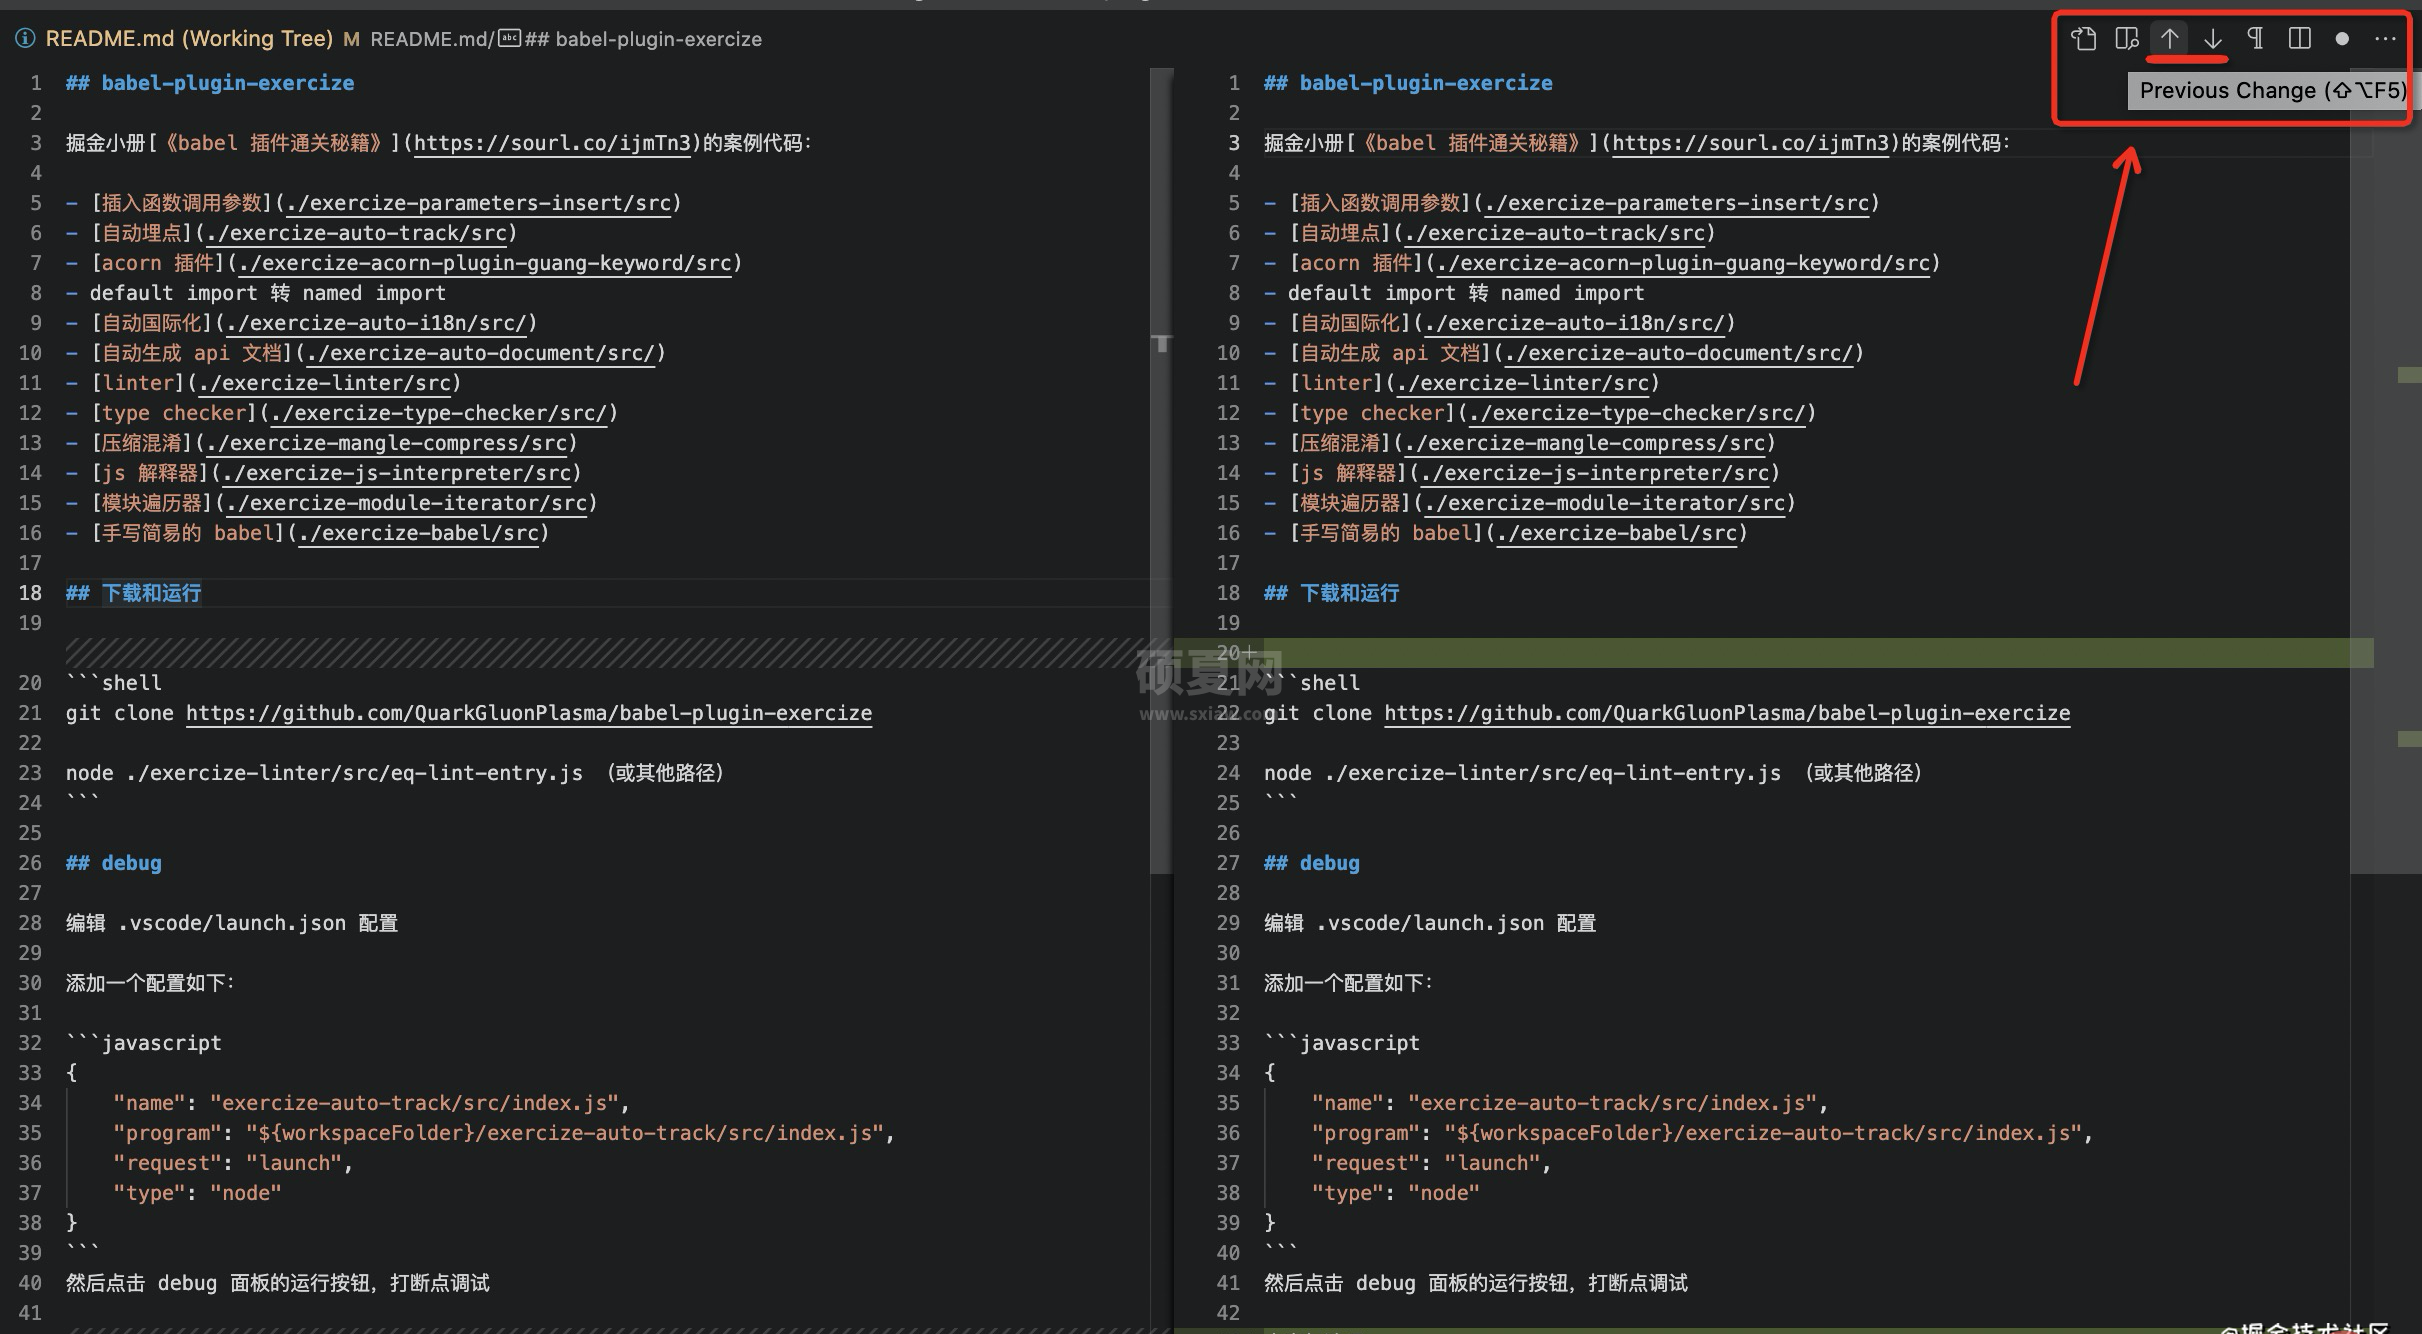Viewport: 2422px width, 1334px height.
Task: Select the README.md (Working Tree) tab
Action: pyautogui.click(x=189, y=39)
